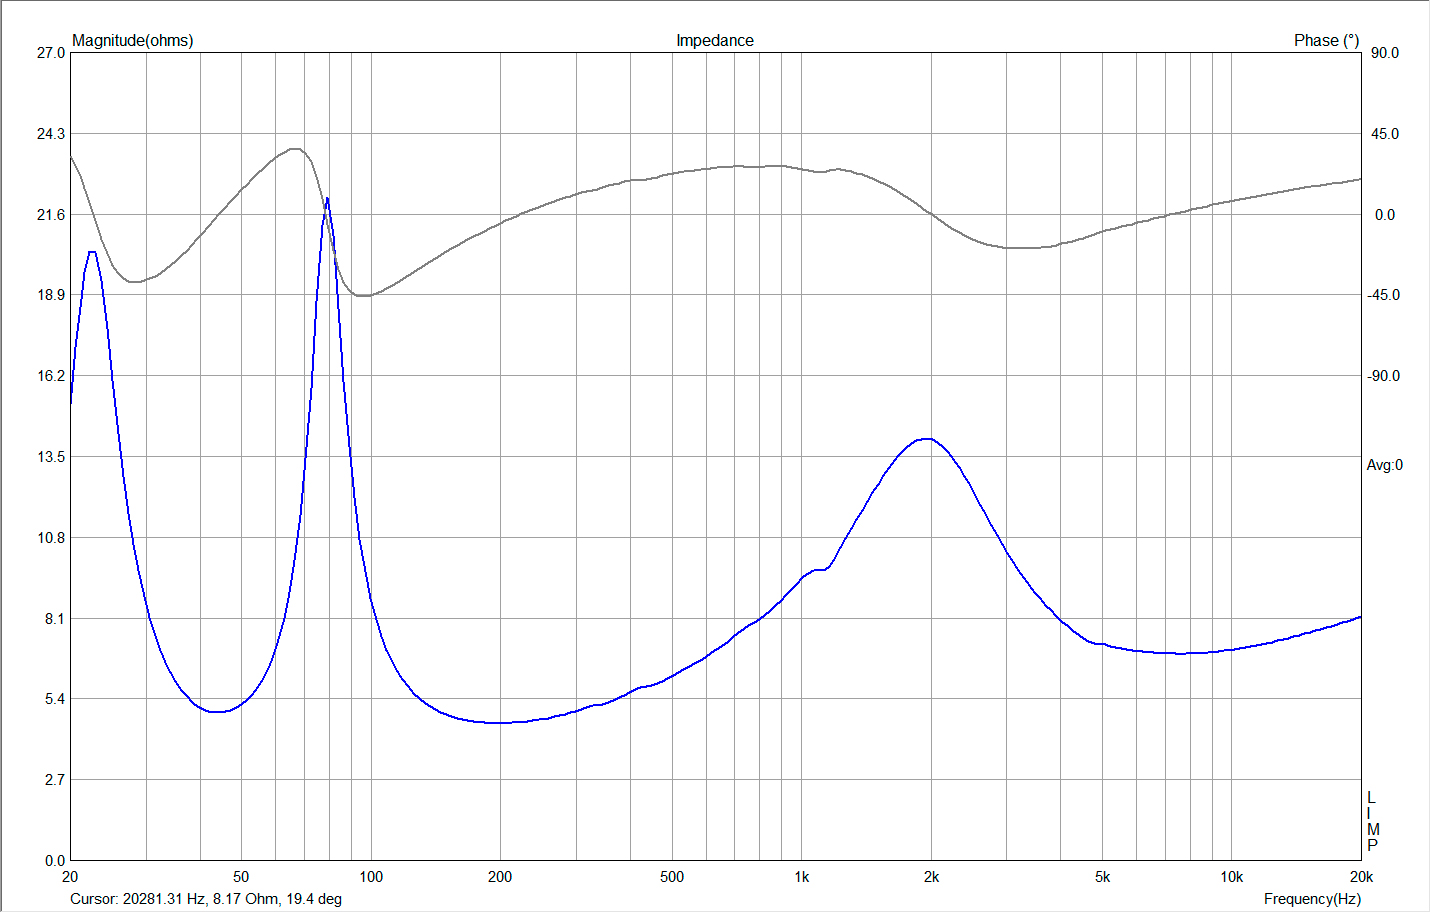
Task: Click the 27.0 magnitude tick label
Action: (x=51, y=52)
